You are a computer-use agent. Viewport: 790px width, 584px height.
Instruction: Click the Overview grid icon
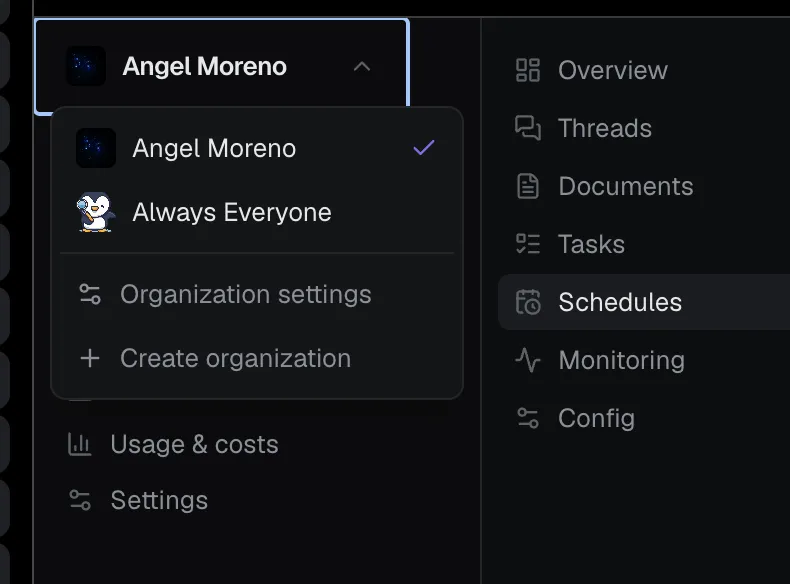click(x=528, y=70)
